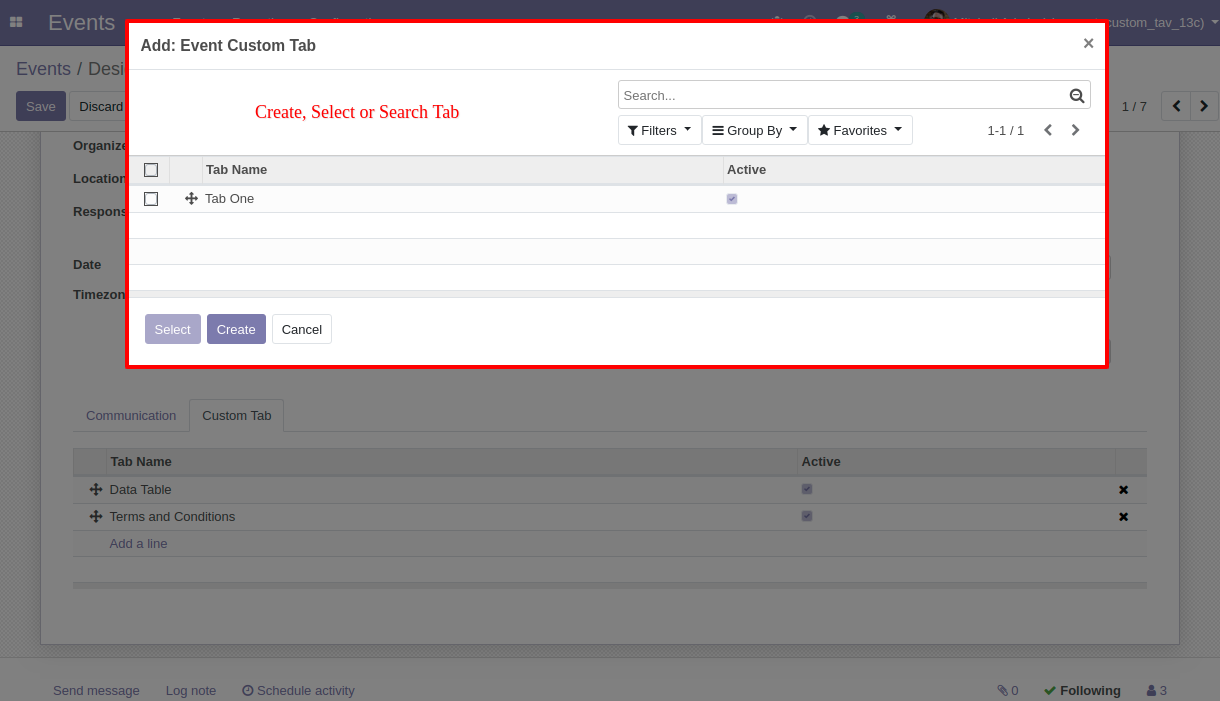1220x701 pixels.
Task: Tick the select-all checkbox in dialog header
Action: [151, 170]
